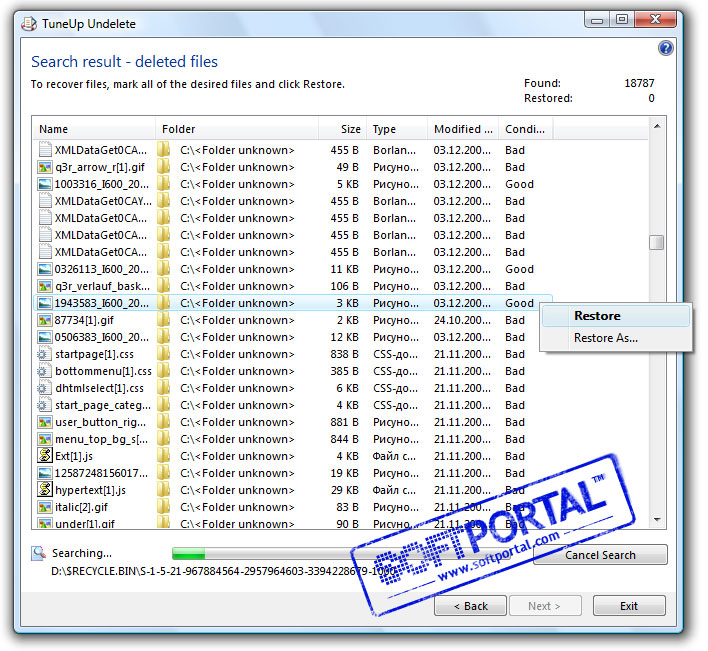Image resolution: width=708 pixels, height=651 pixels.
Task: Click the image icon of q3r_arrow_r[1].gif
Action: point(44,167)
